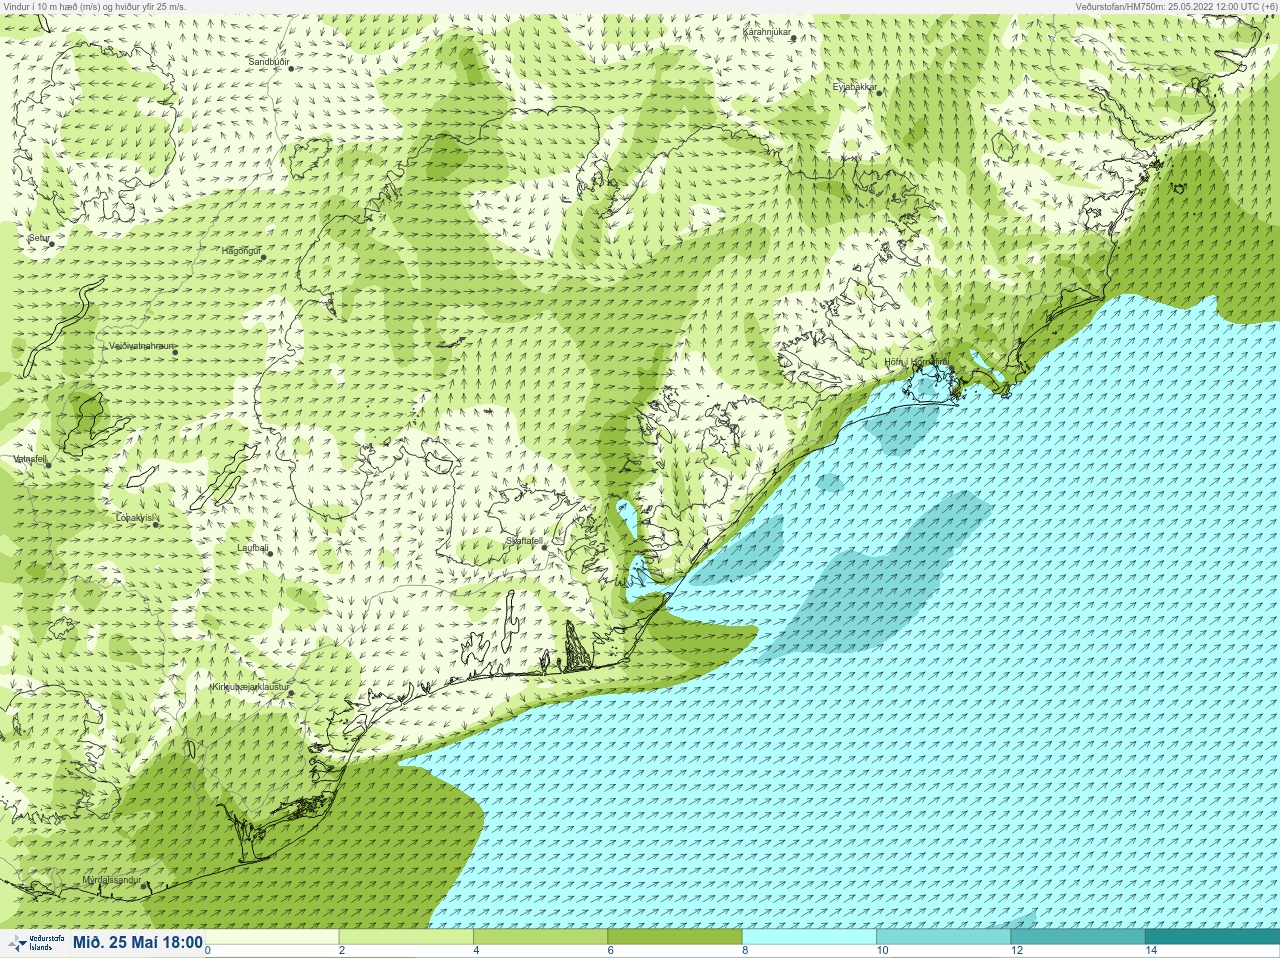Pick the 8–10 m/s legend color swatch
Viewport: 1280px width, 958px height.
point(809,937)
